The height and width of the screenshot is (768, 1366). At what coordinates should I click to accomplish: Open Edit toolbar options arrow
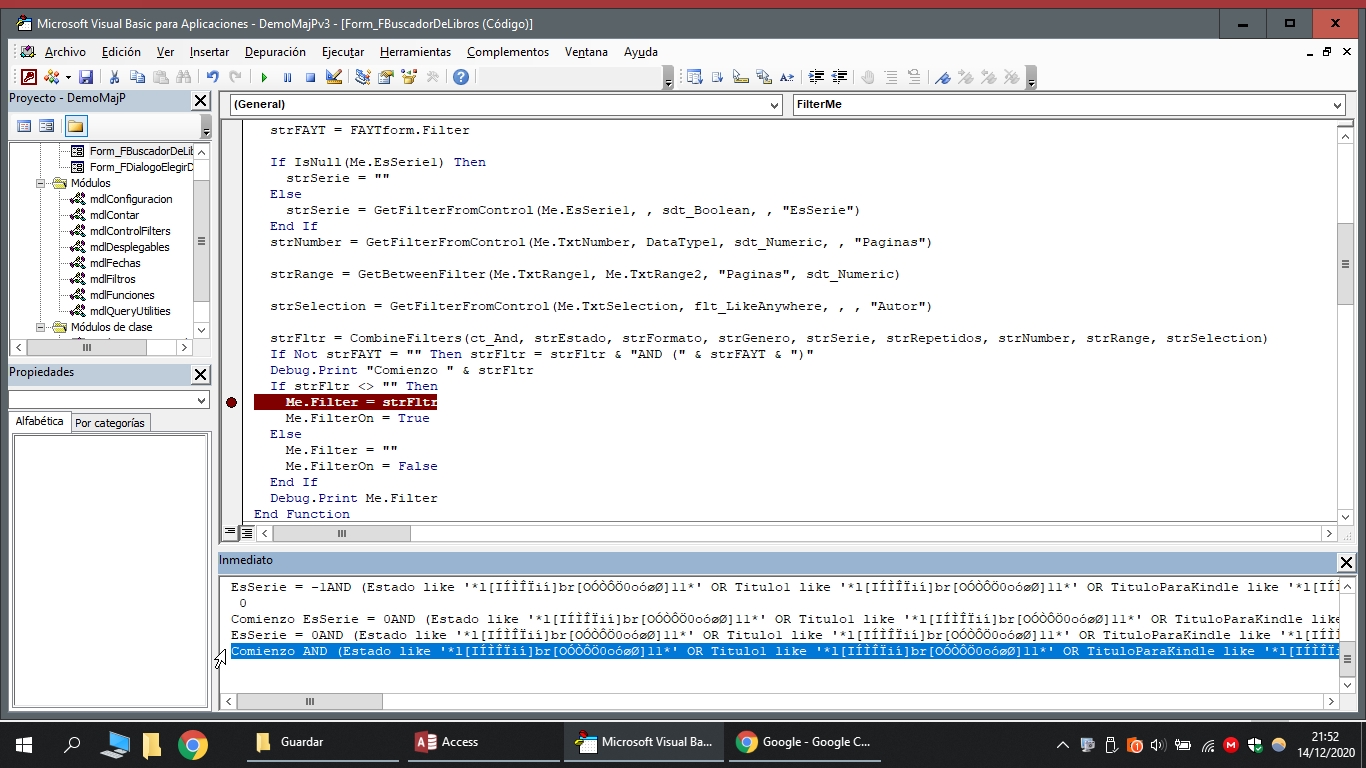[x=1031, y=78]
